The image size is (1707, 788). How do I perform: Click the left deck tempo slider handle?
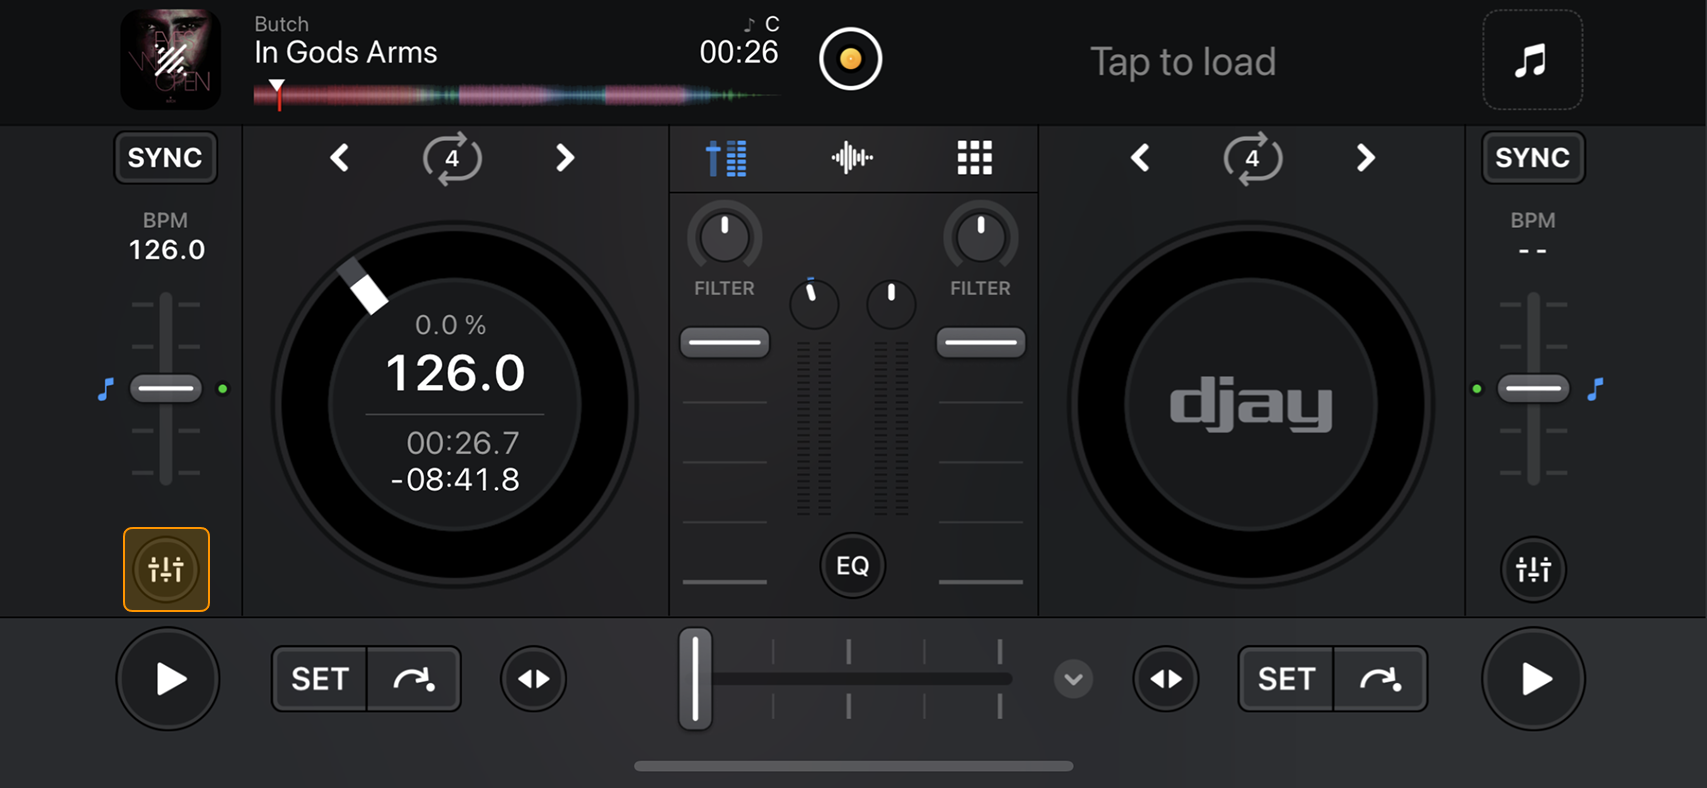(x=166, y=388)
